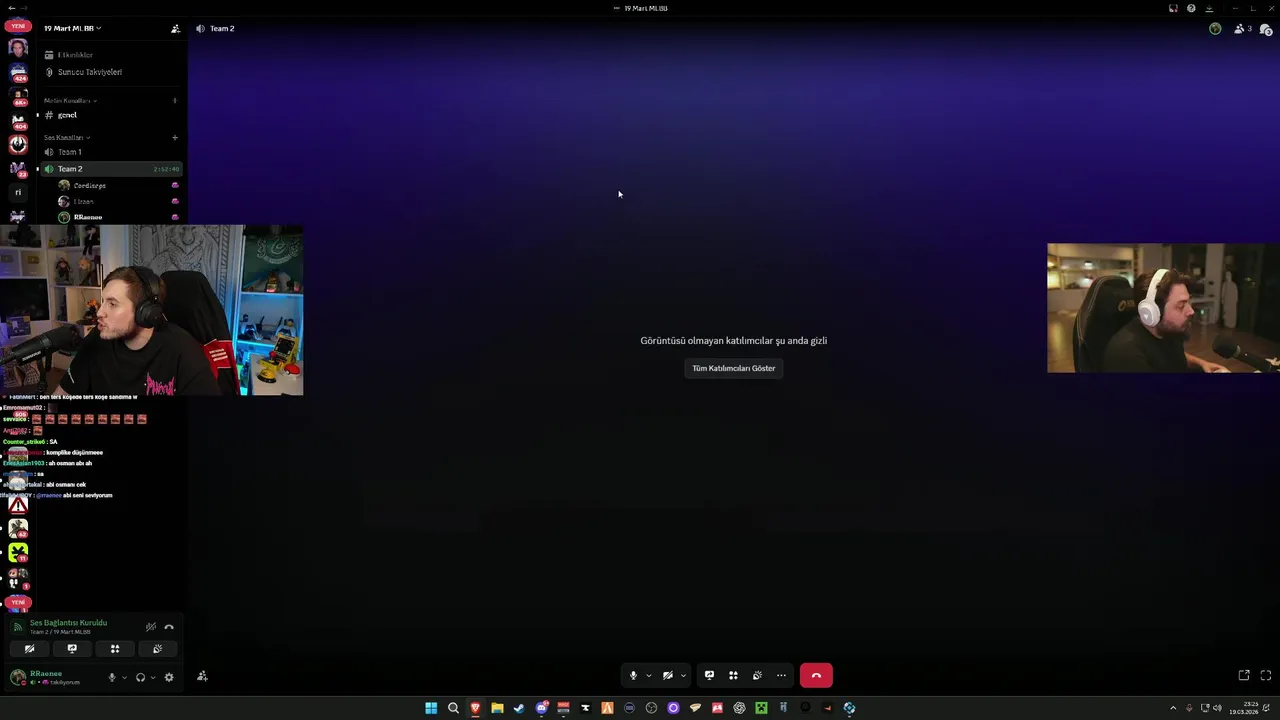Open the Etkinlikler events entry
The width and height of the screenshot is (1280, 720).
click(x=110, y=55)
